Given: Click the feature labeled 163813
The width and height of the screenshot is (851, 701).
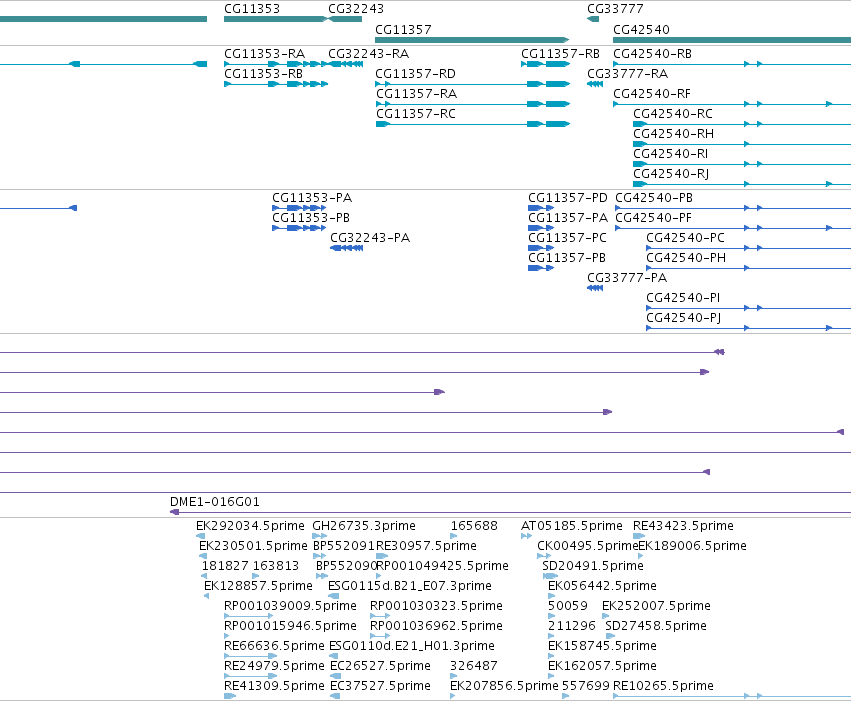Looking at the screenshot, I should tap(276, 566).
